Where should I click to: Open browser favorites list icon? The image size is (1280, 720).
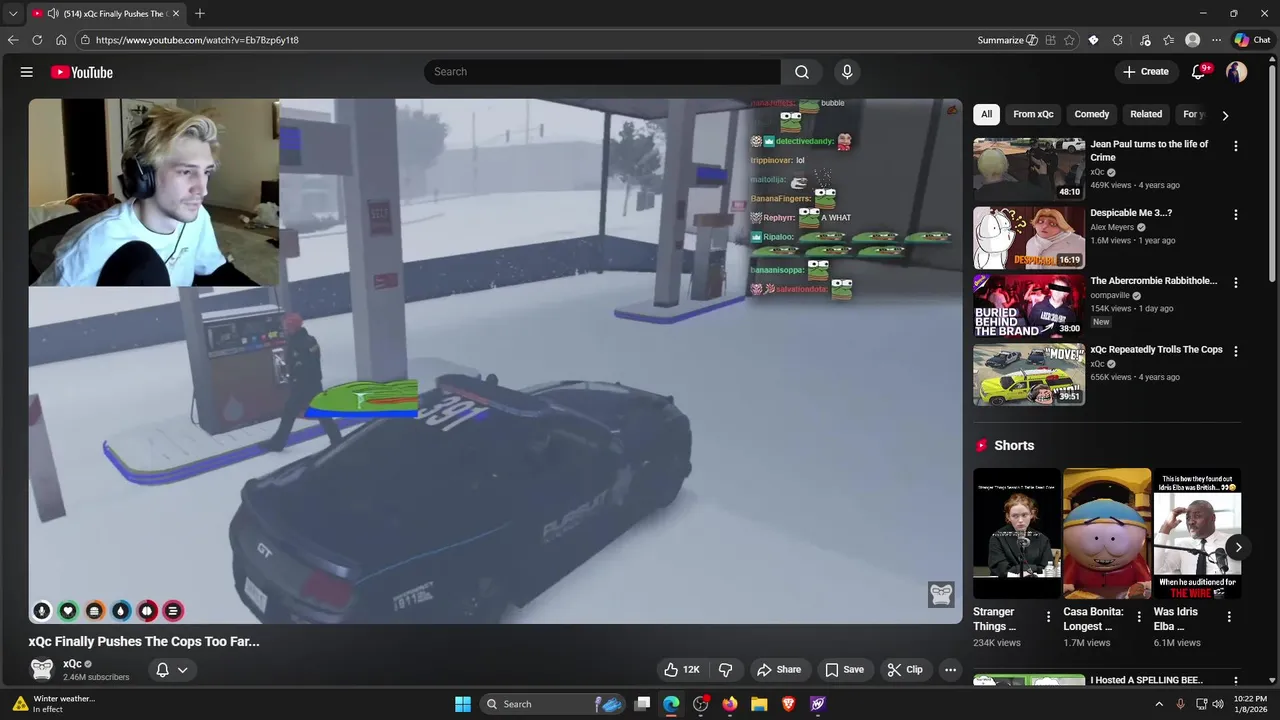[x=1168, y=40]
